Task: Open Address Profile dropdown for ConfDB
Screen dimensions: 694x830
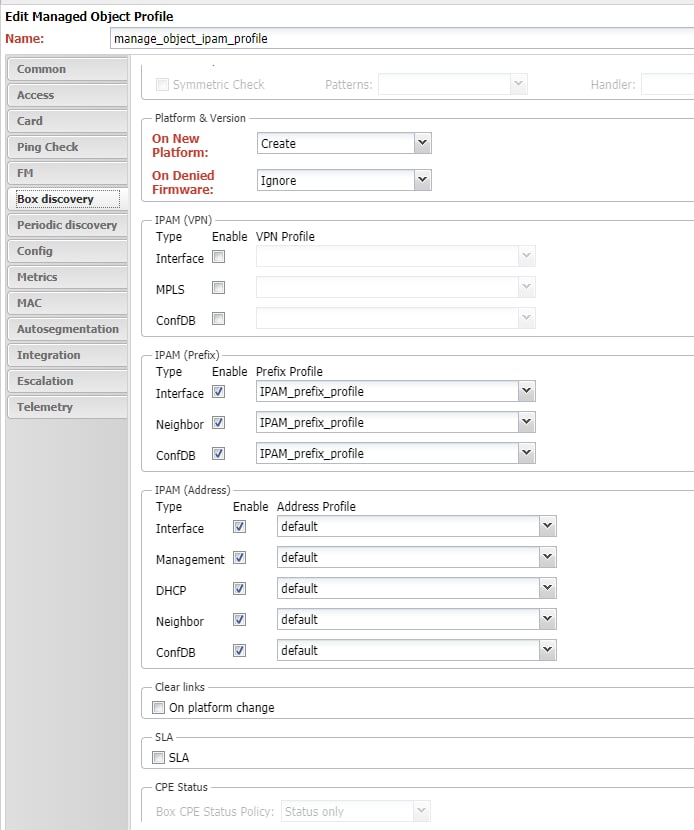Action: [547, 650]
